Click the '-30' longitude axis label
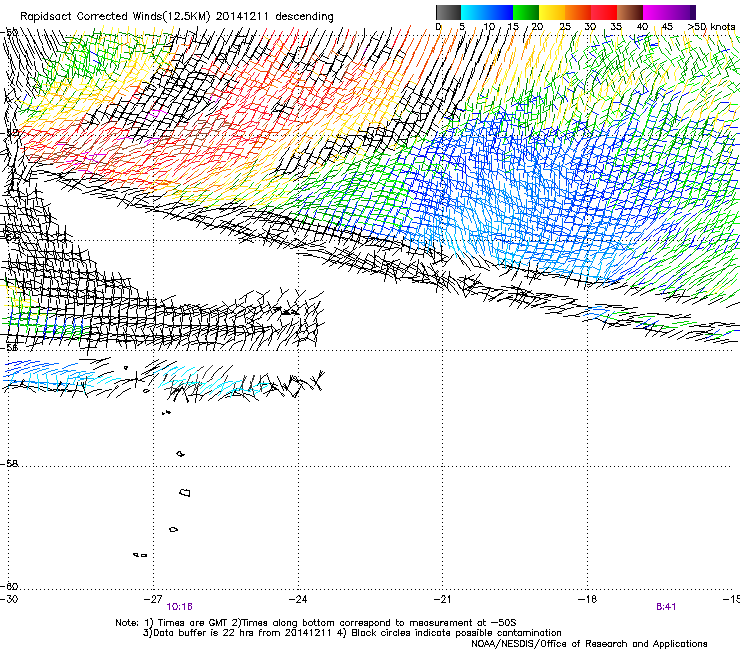 pyautogui.click(x=9, y=599)
